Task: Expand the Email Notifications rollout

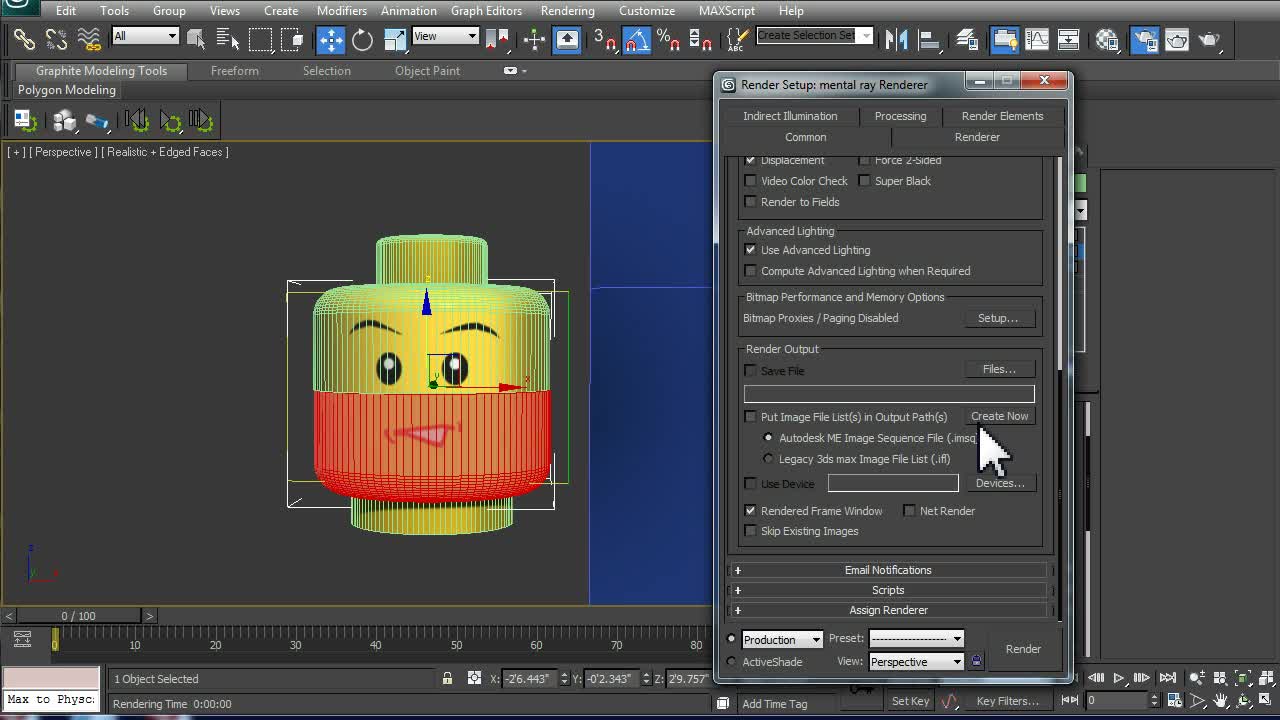Action: pyautogui.click(x=888, y=570)
